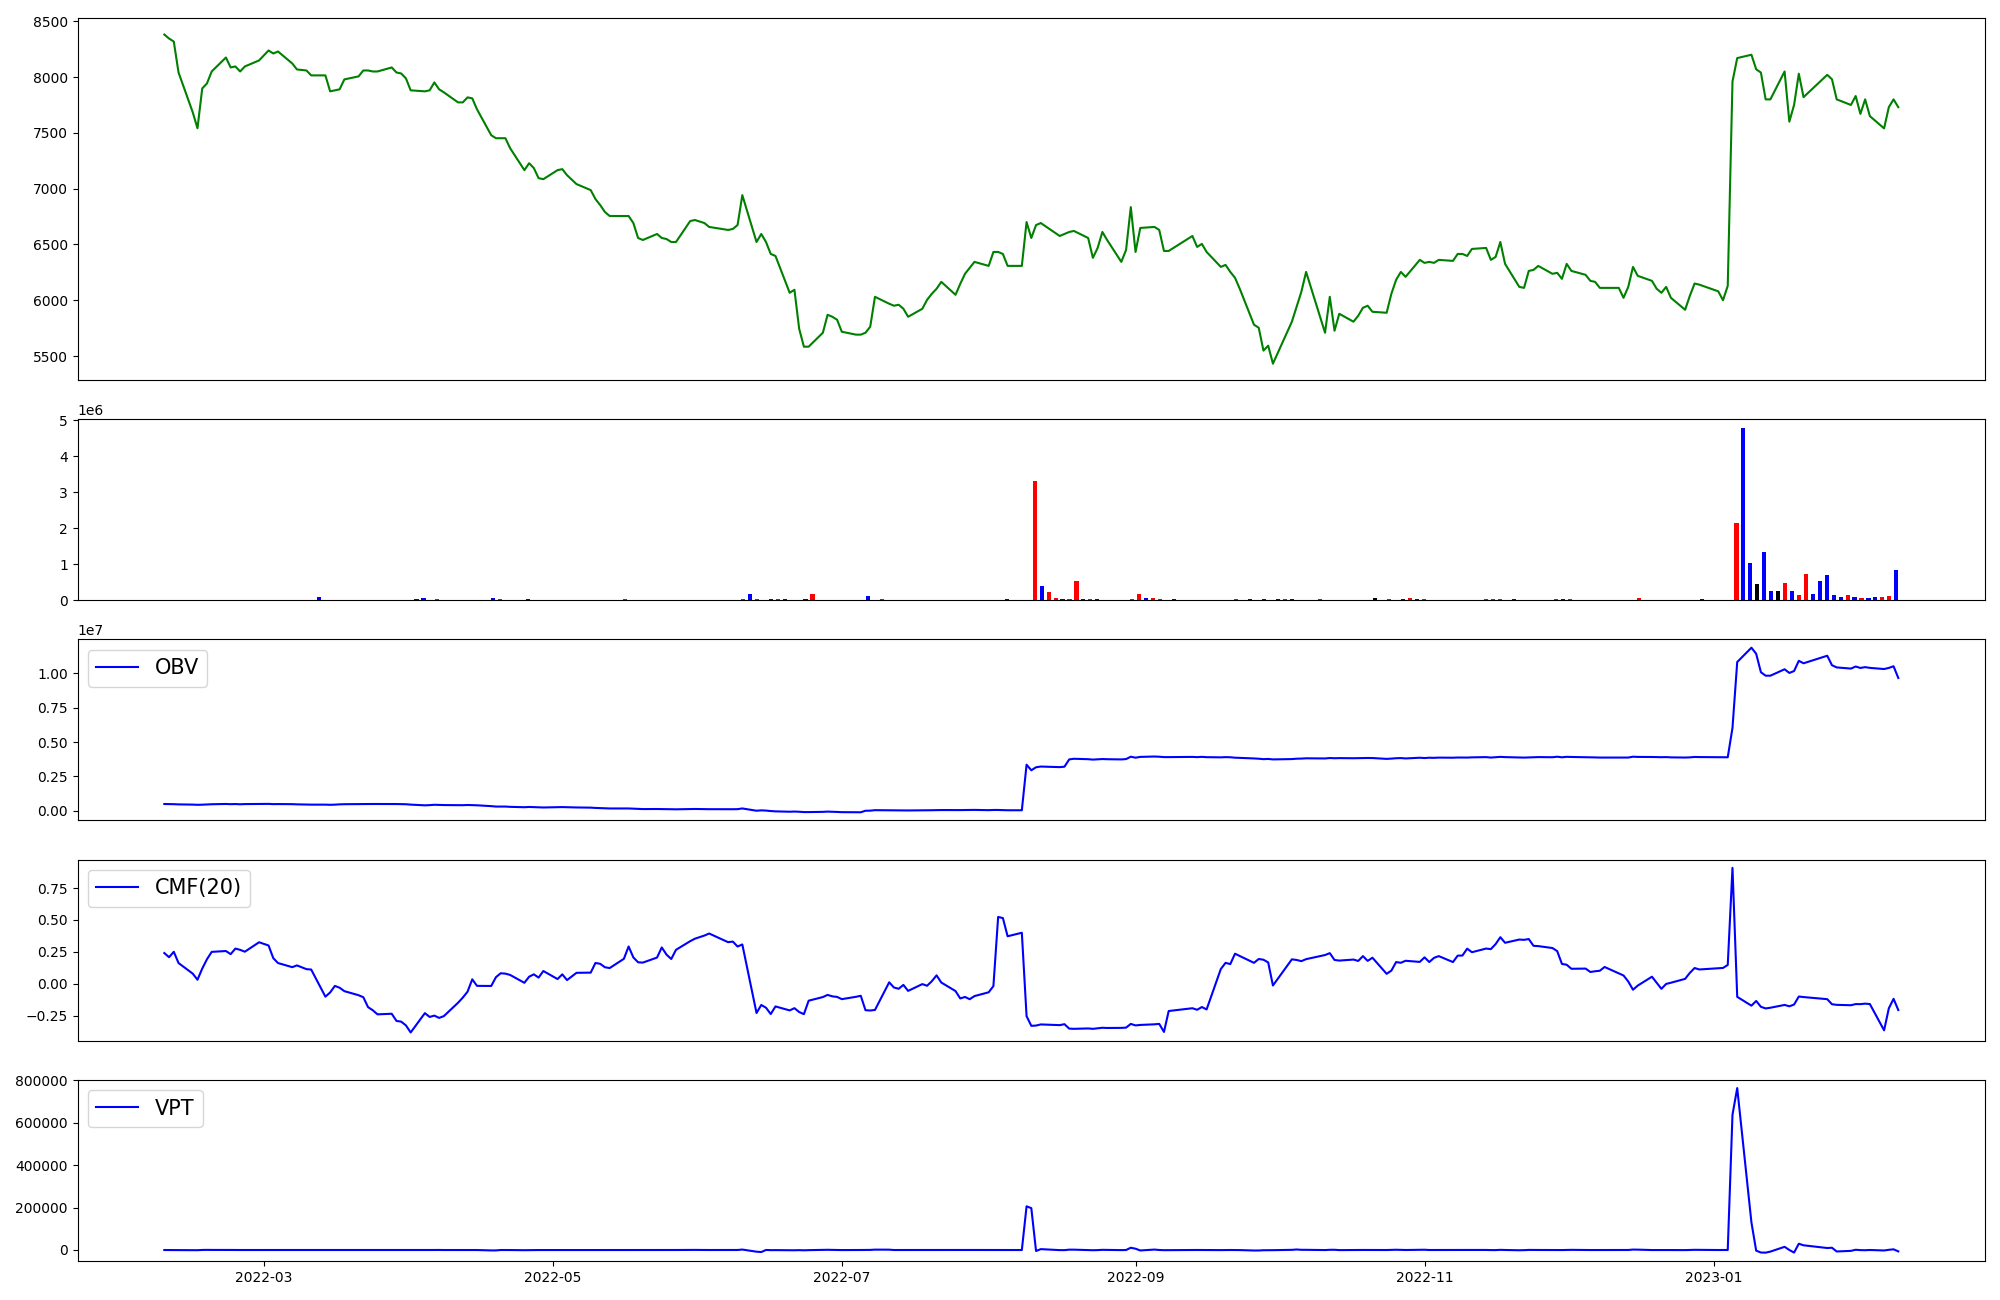Screen dimensions: 2000x1300
Task: Click the highest VPT spike peak
Action: coord(1737,1089)
